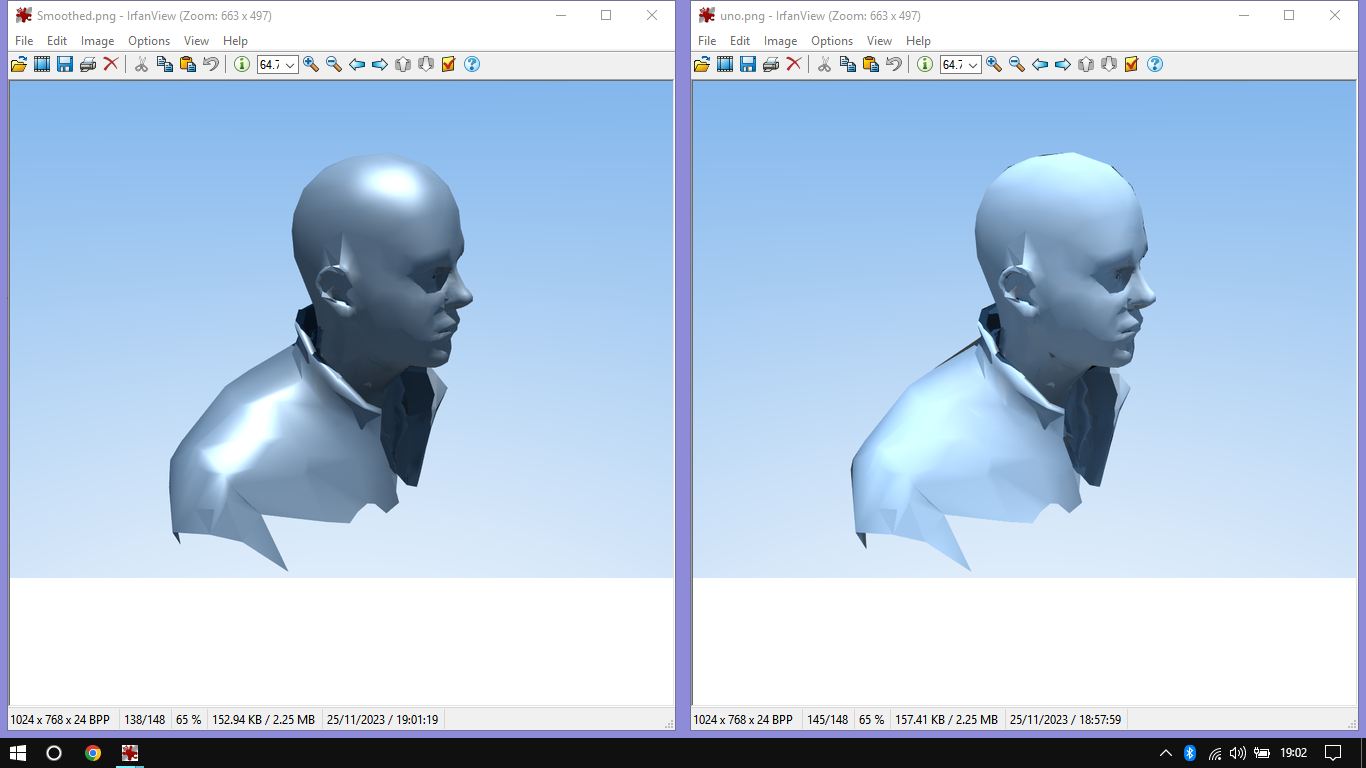1366x768 pixels.
Task: Go to next image arrow in Smoothed.png window
Action: [380, 64]
